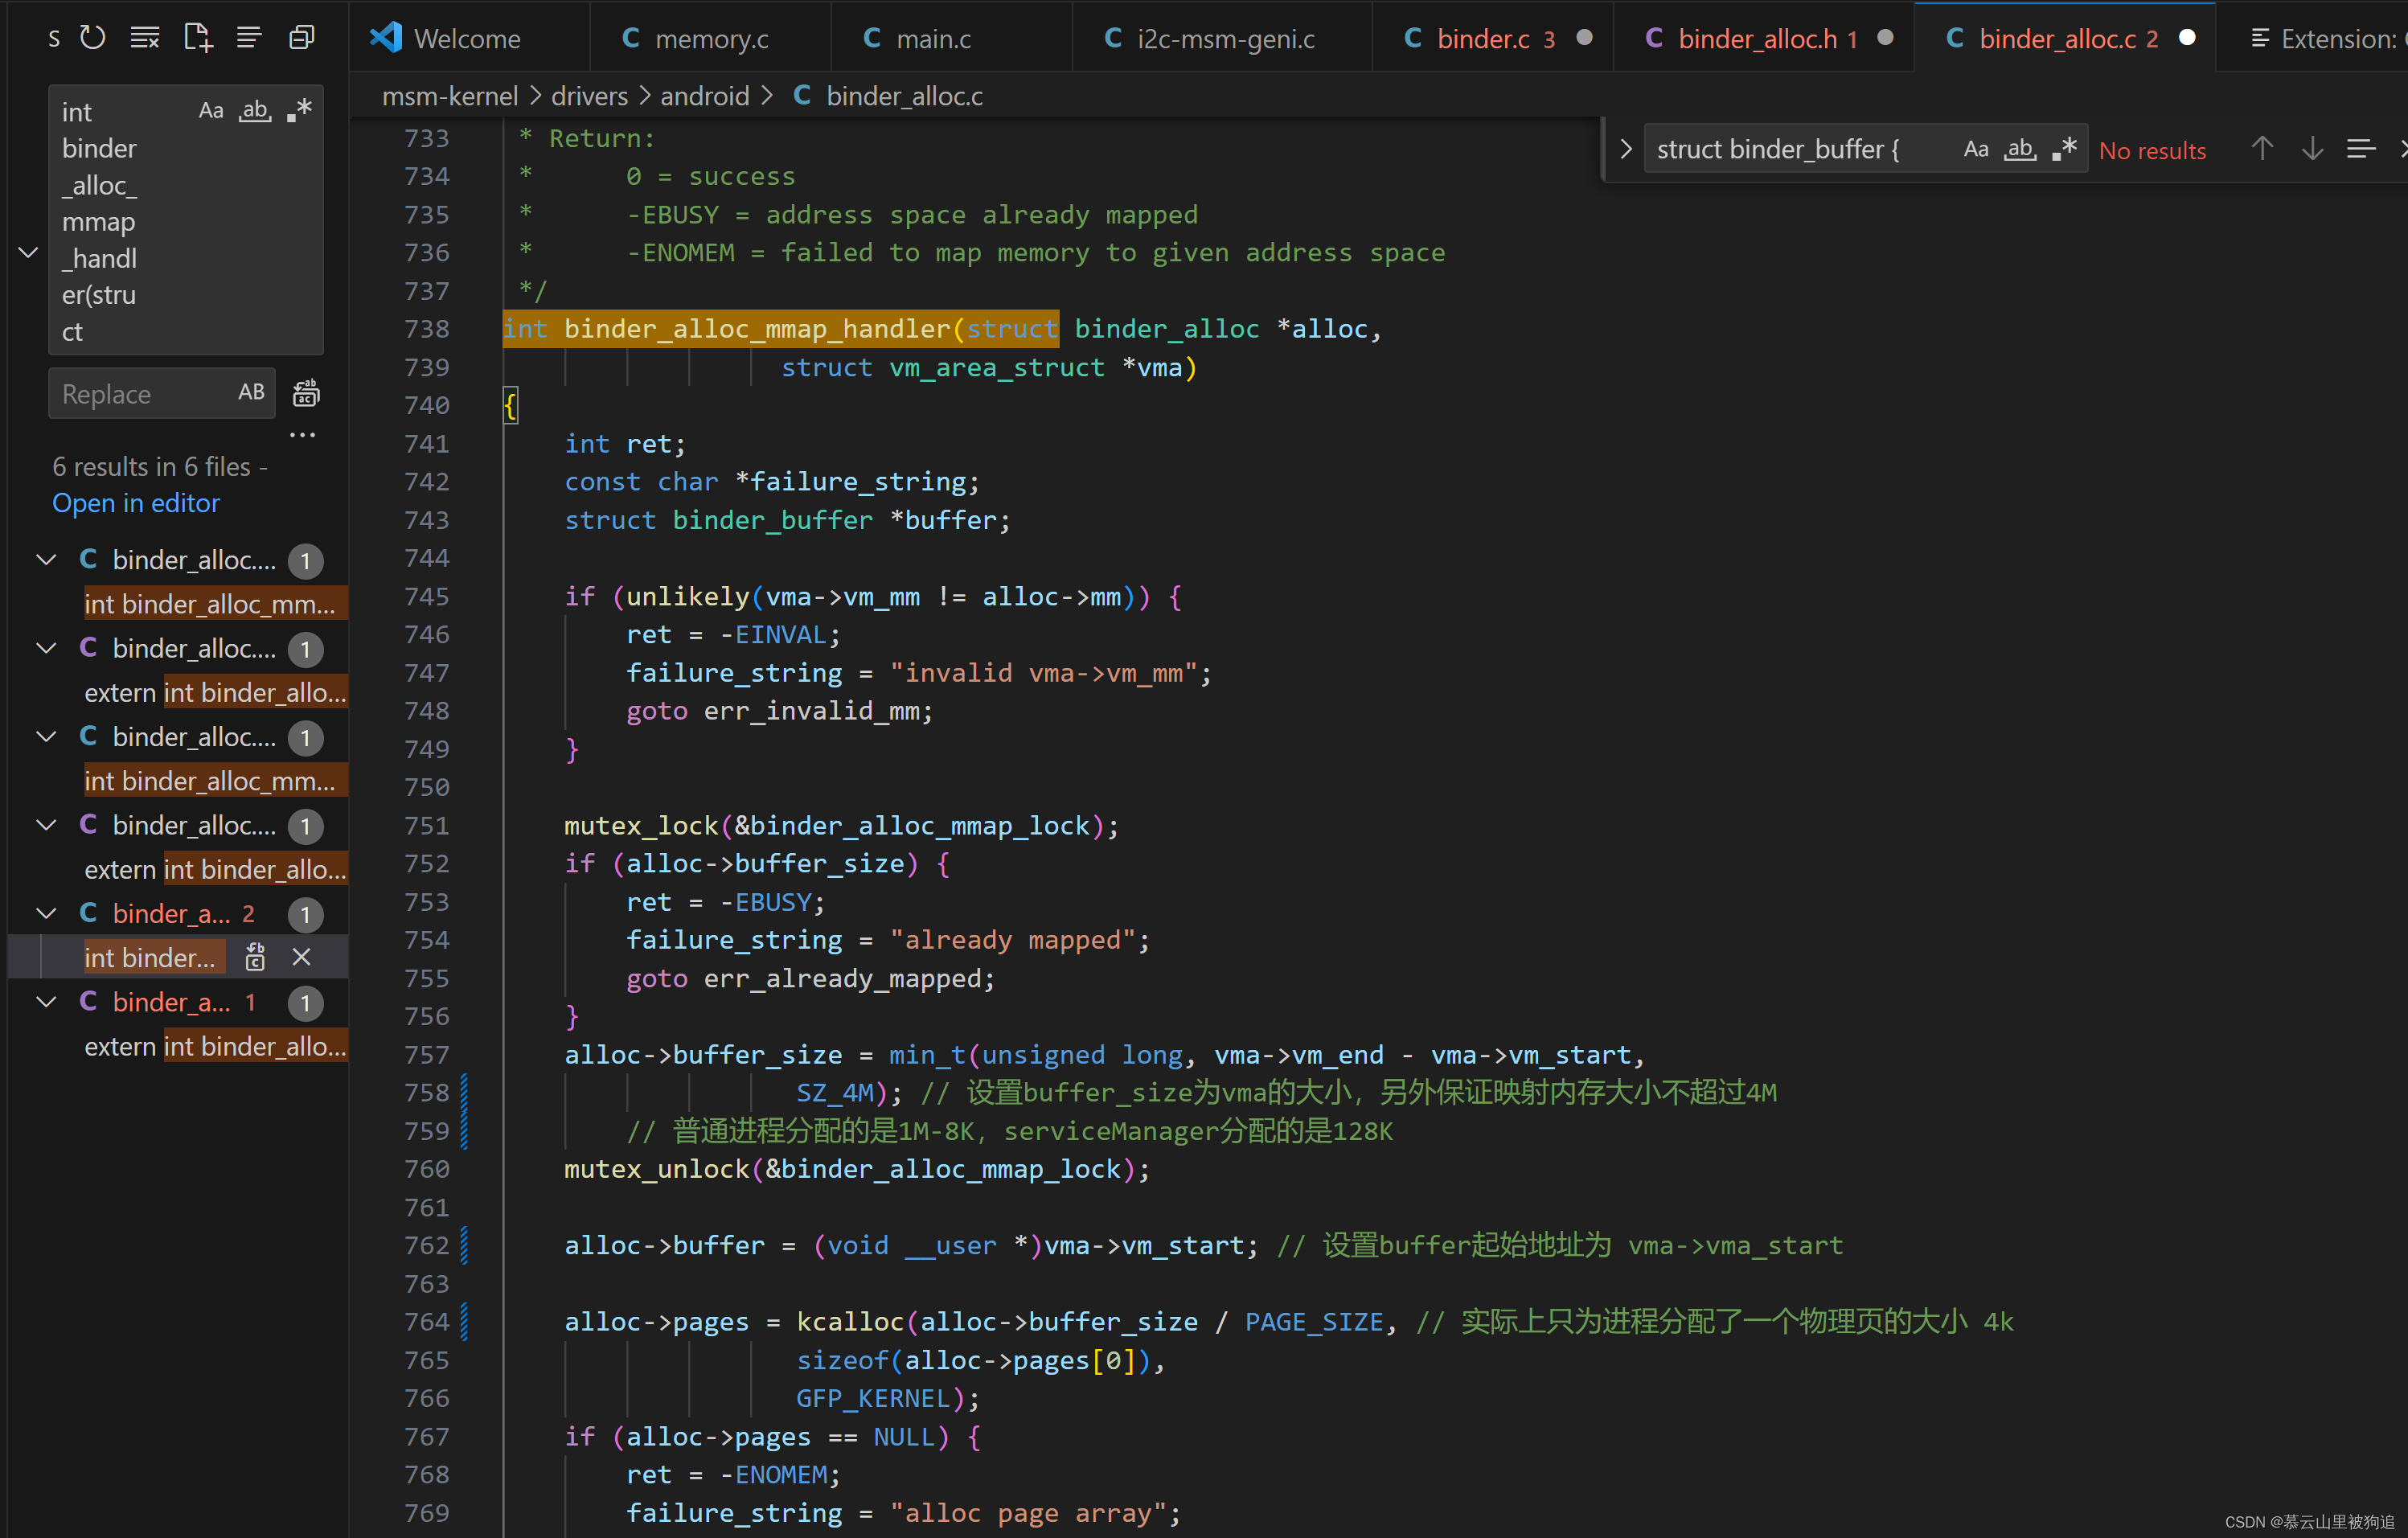Switch to the memory.c tab

pos(711,38)
